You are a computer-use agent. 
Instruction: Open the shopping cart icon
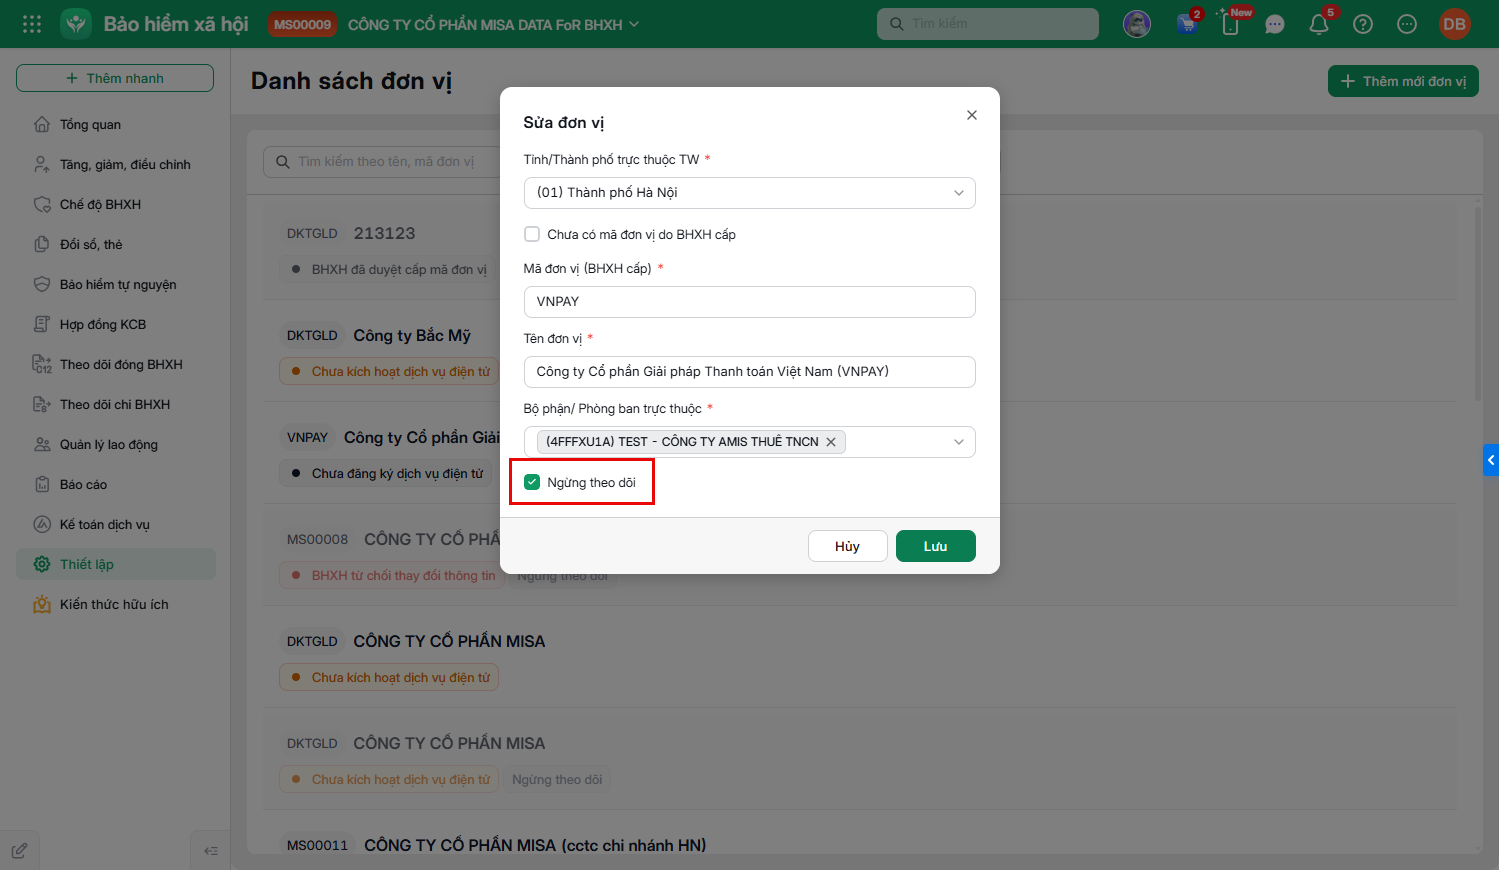pyautogui.click(x=1187, y=24)
